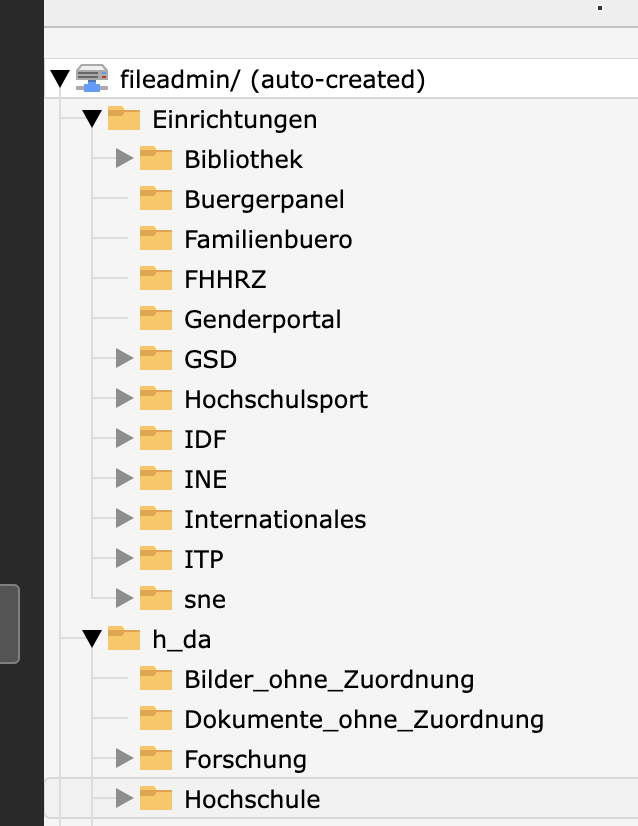Select the ITP folder name
The height and width of the screenshot is (826, 638).
(204, 559)
